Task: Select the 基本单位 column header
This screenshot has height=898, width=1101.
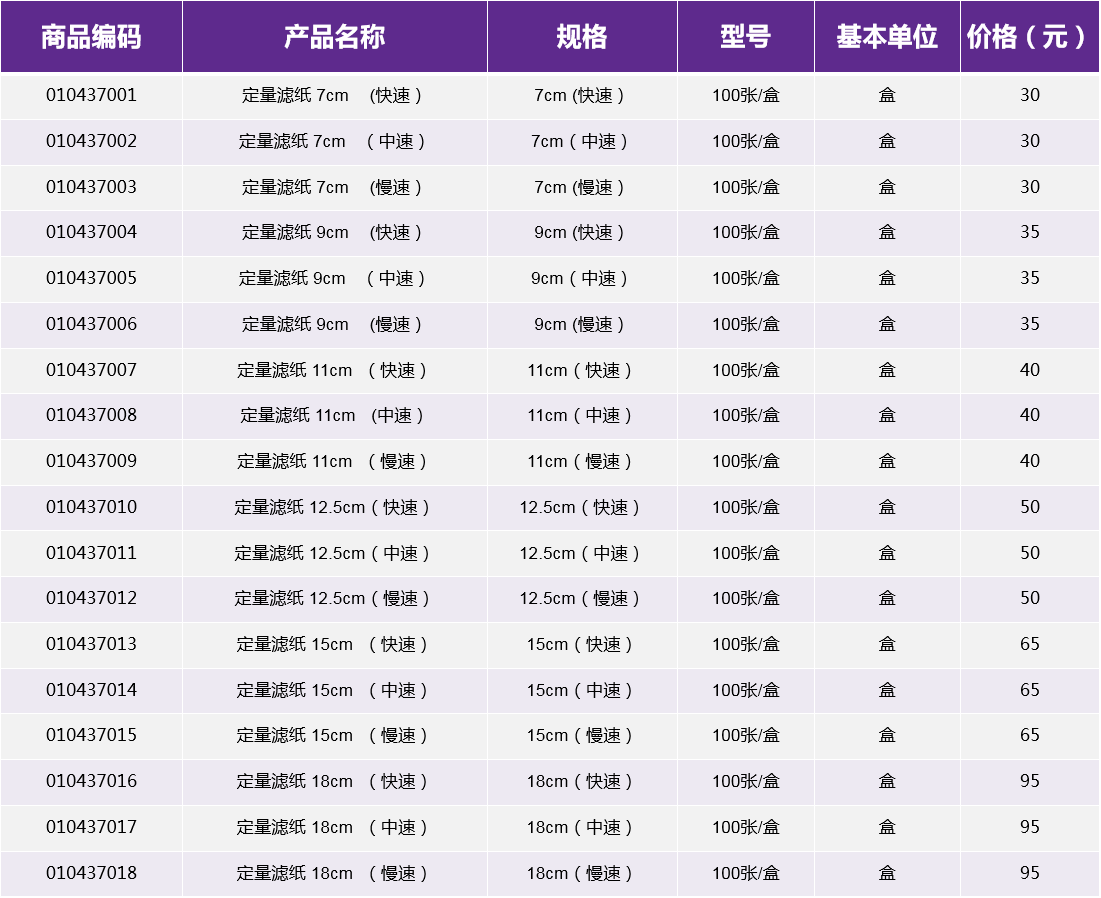Action: (887, 37)
